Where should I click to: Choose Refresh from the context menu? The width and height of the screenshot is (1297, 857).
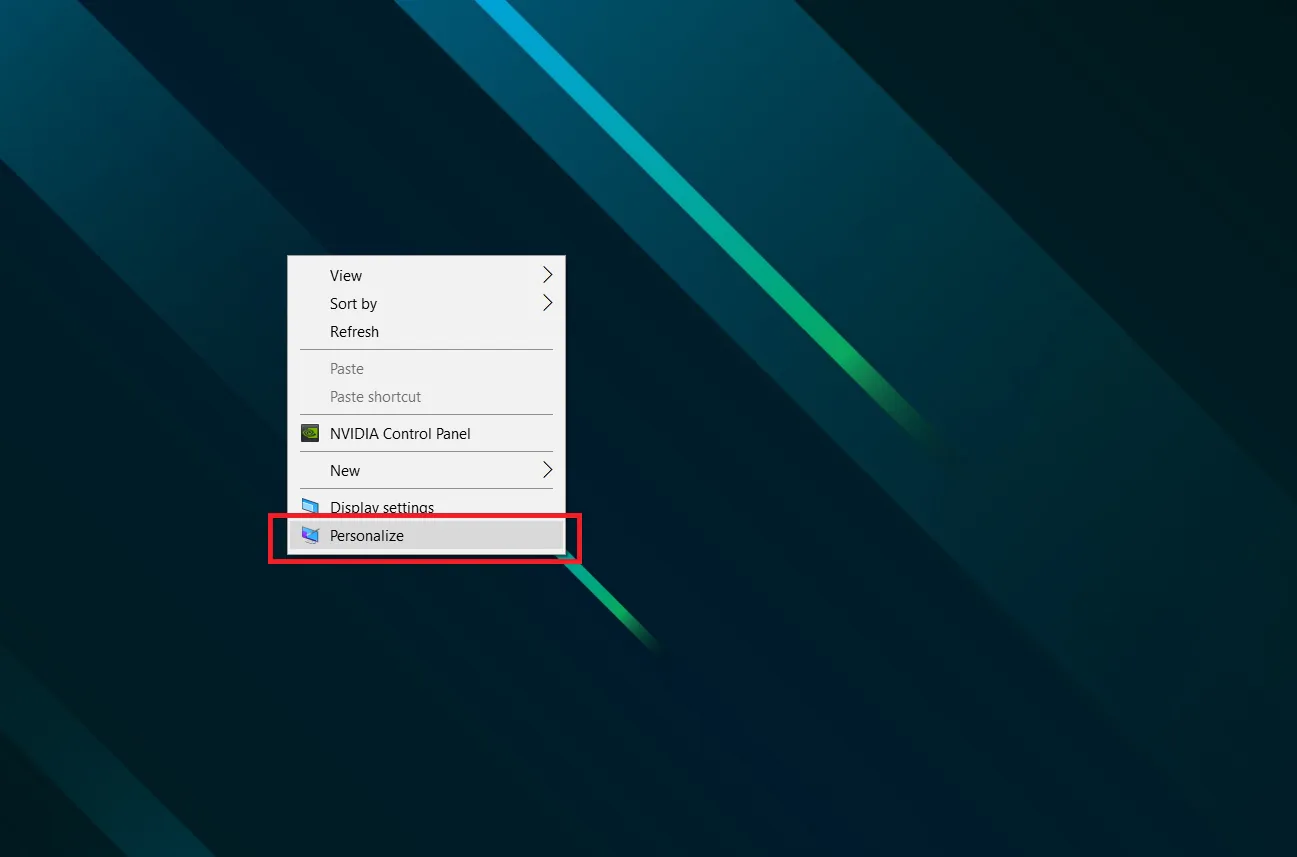(x=426, y=331)
